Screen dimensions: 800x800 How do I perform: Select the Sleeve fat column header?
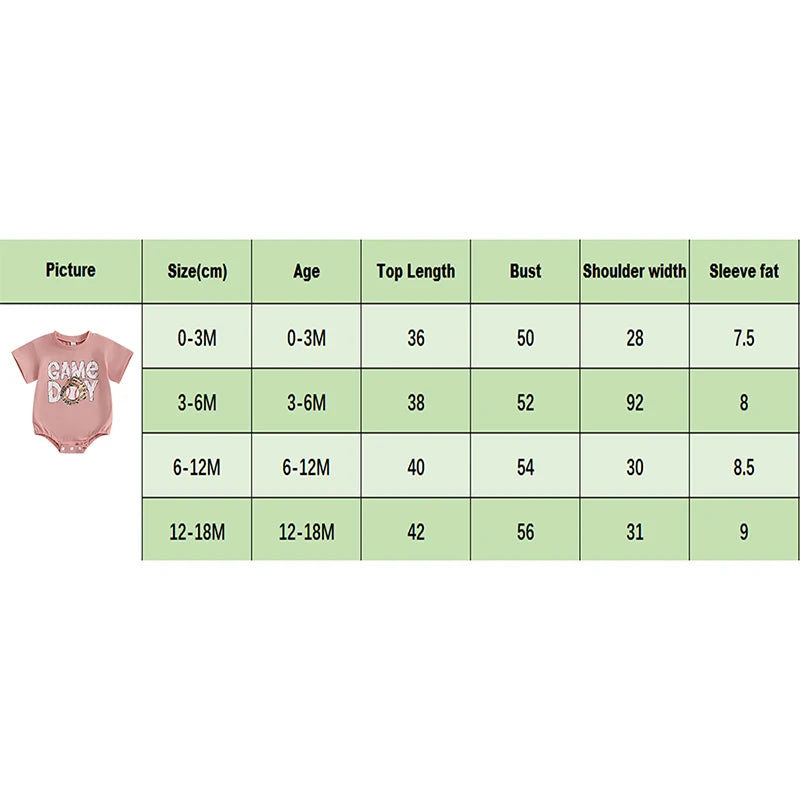click(x=744, y=271)
